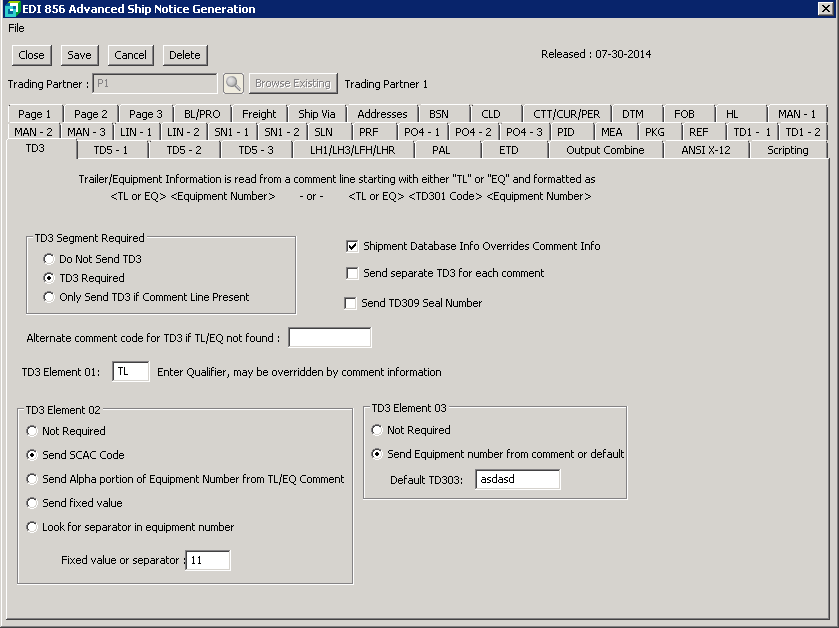The image size is (839, 628).
Task: Select the Do Not Send TD3 option
Action: 49,259
